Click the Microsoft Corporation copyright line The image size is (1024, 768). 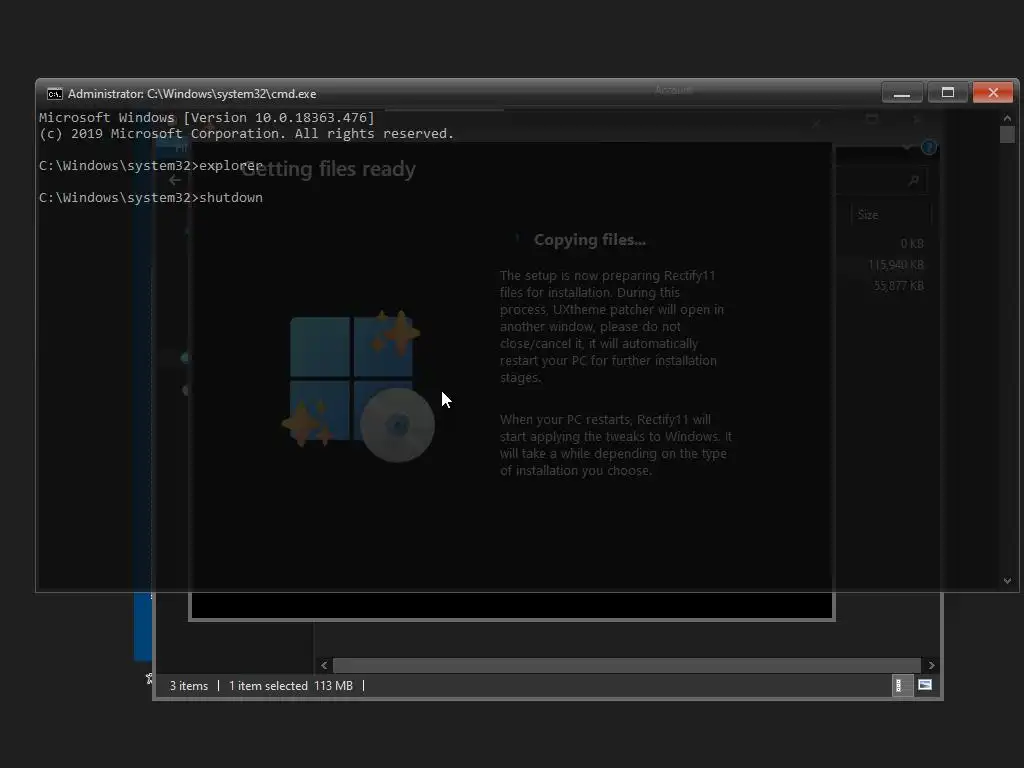point(246,134)
